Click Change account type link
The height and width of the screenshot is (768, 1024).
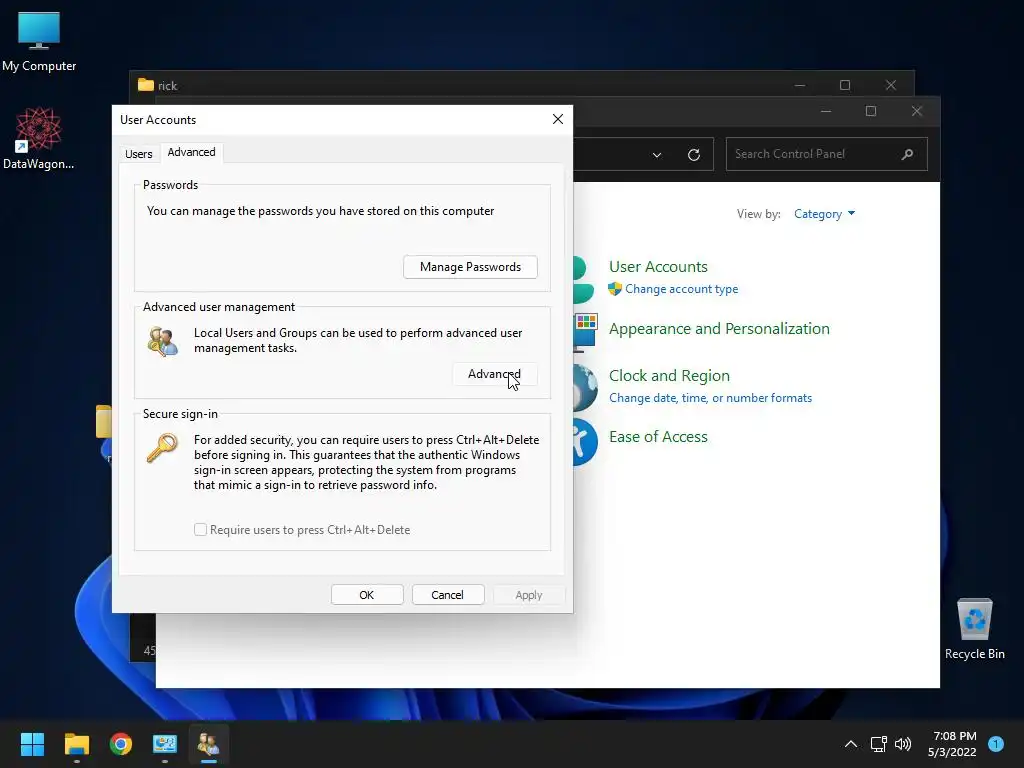tap(682, 289)
